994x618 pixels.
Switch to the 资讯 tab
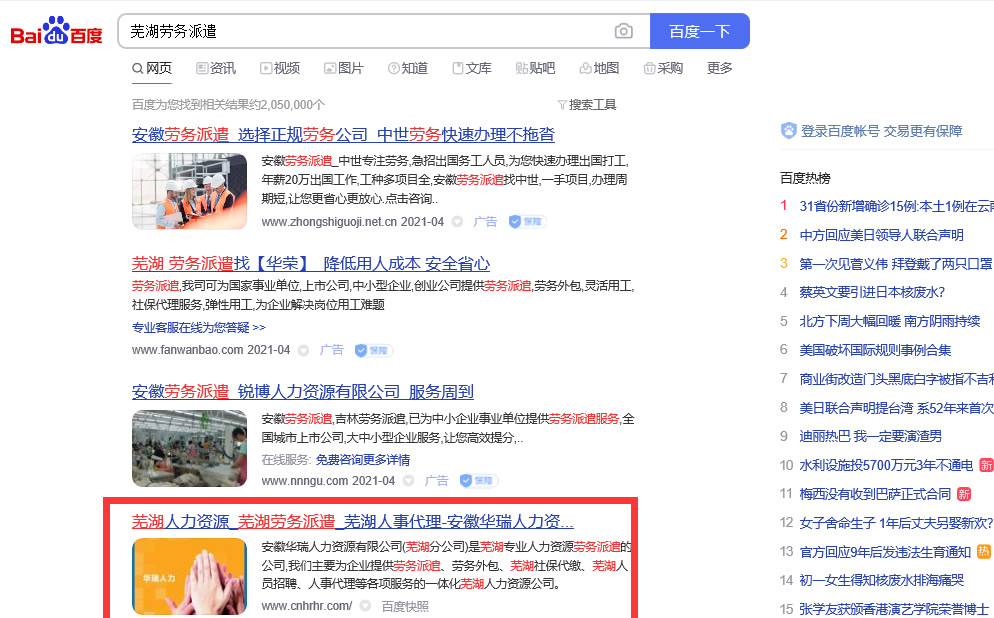pos(216,68)
